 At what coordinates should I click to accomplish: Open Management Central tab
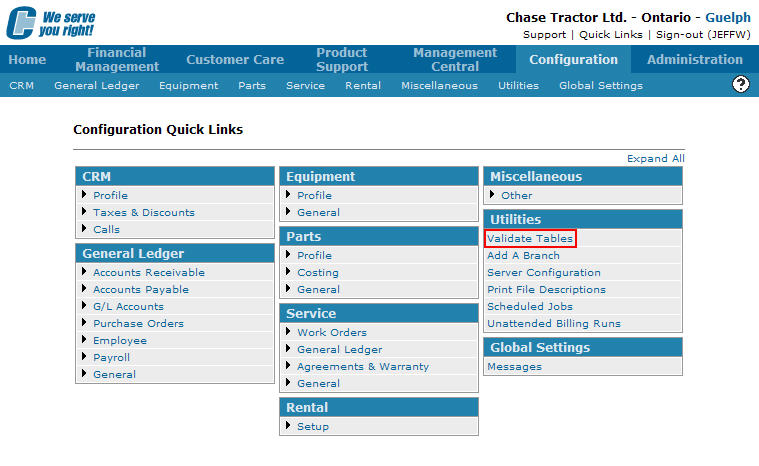pos(455,60)
